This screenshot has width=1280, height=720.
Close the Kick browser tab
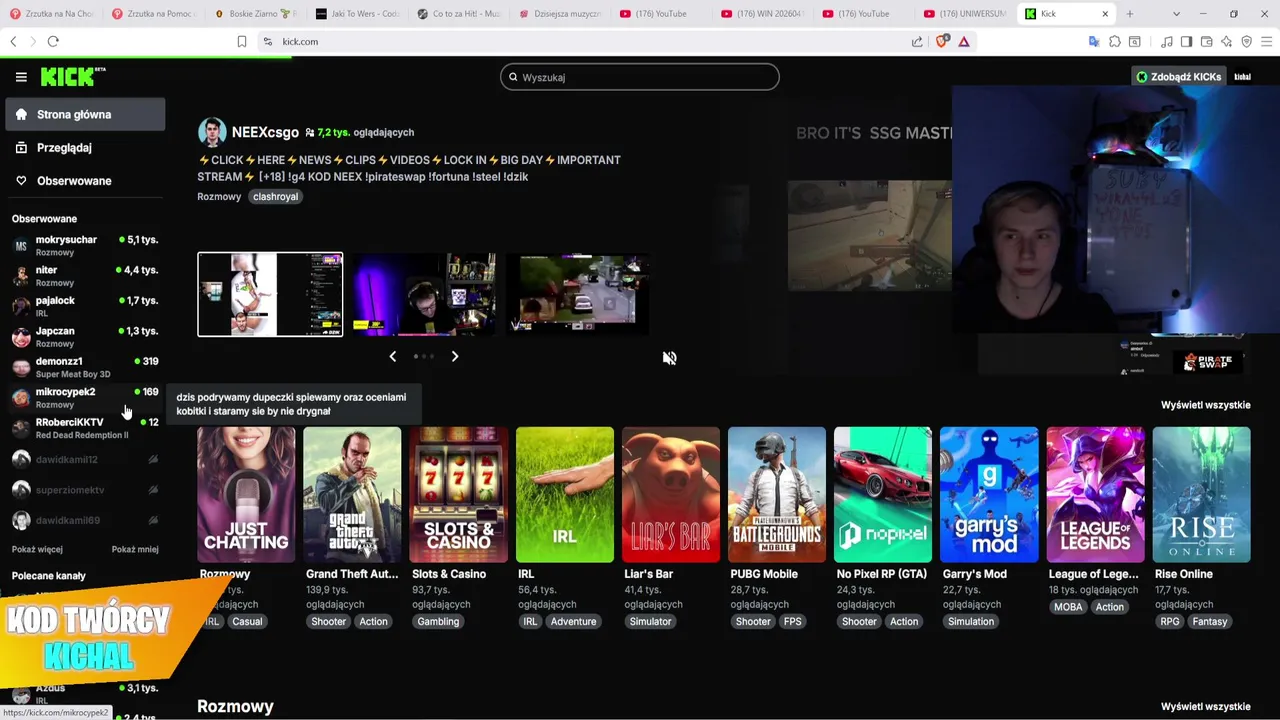(1105, 14)
